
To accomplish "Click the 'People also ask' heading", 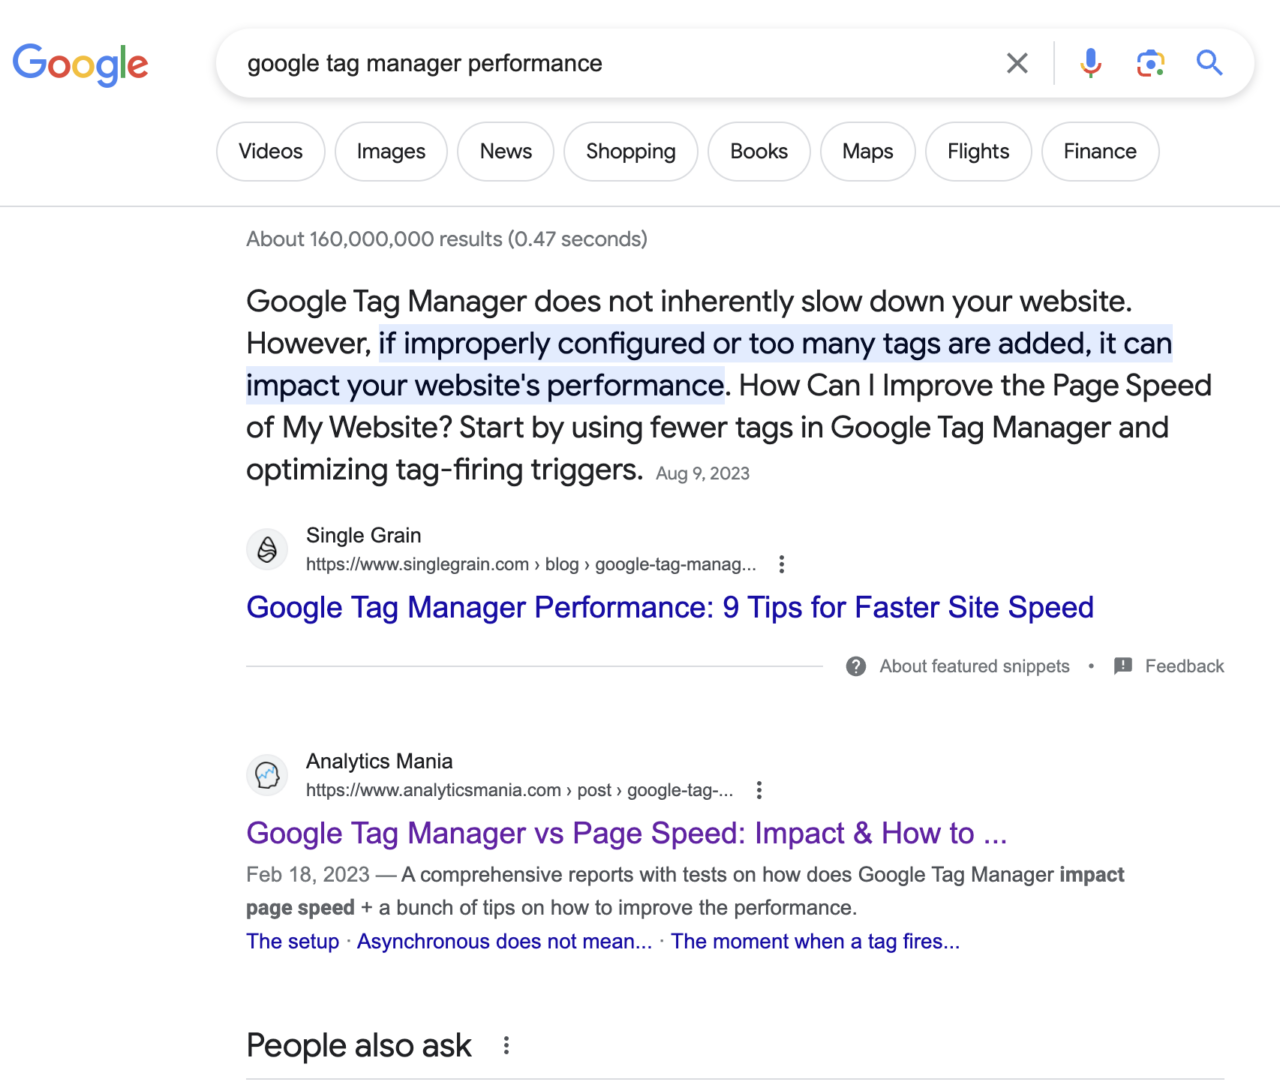I will (x=359, y=1045).
